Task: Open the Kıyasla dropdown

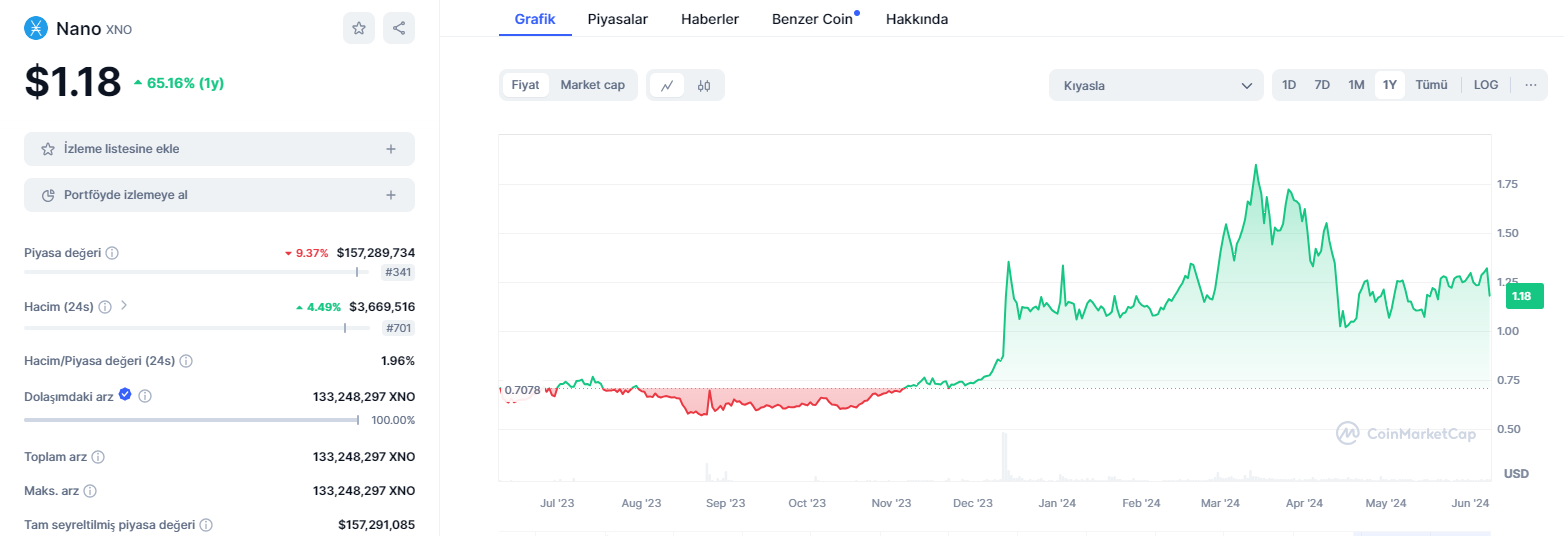Action: (x=1156, y=85)
